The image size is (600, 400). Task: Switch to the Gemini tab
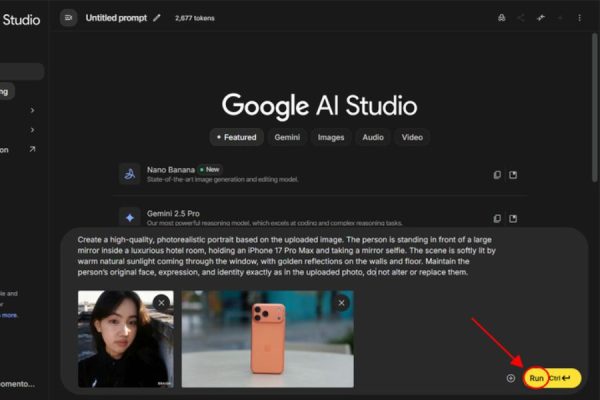(x=287, y=137)
